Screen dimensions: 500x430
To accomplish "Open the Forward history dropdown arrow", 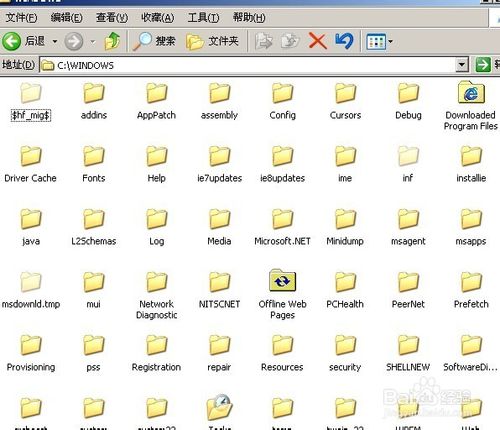I will [x=93, y=42].
